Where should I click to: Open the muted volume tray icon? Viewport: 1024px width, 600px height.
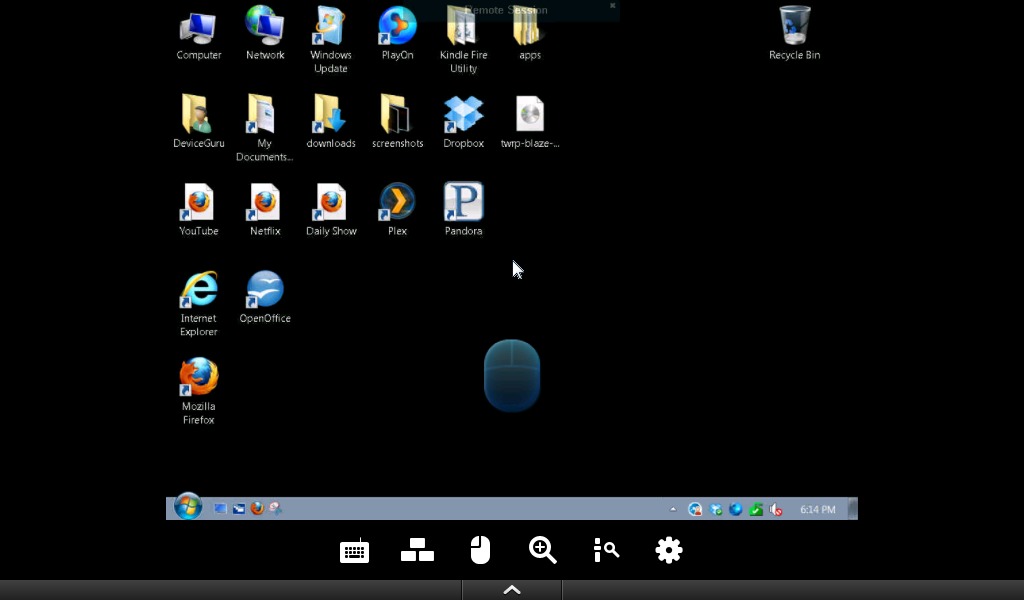point(776,509)
